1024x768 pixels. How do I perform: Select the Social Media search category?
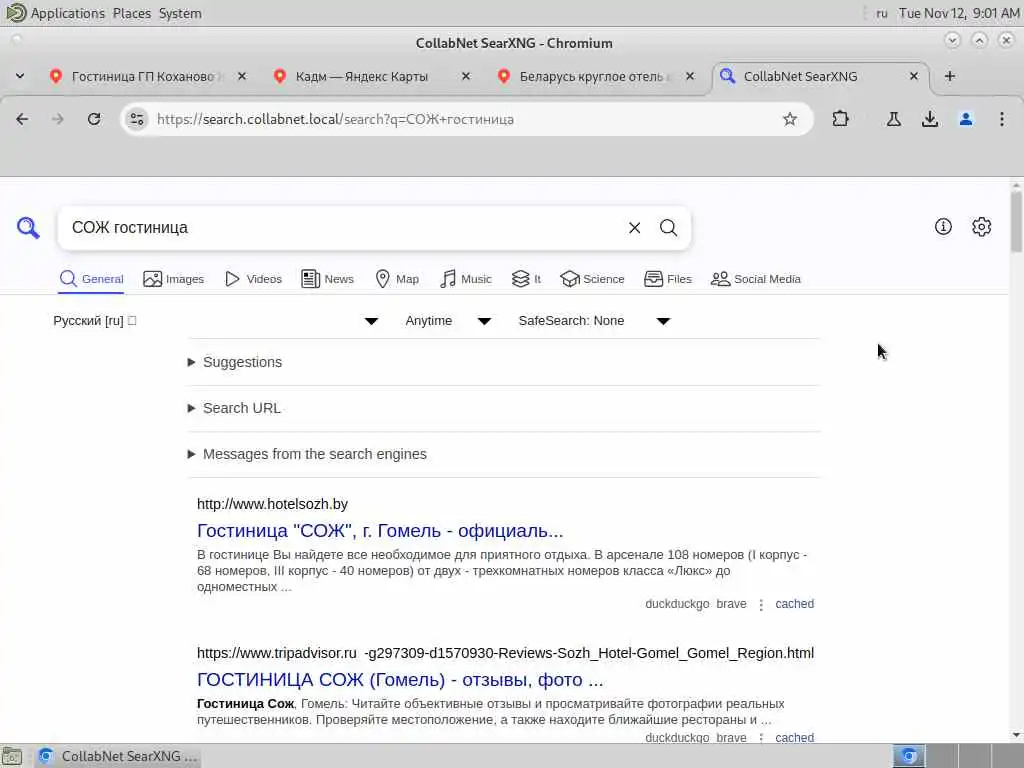[756, 279]
